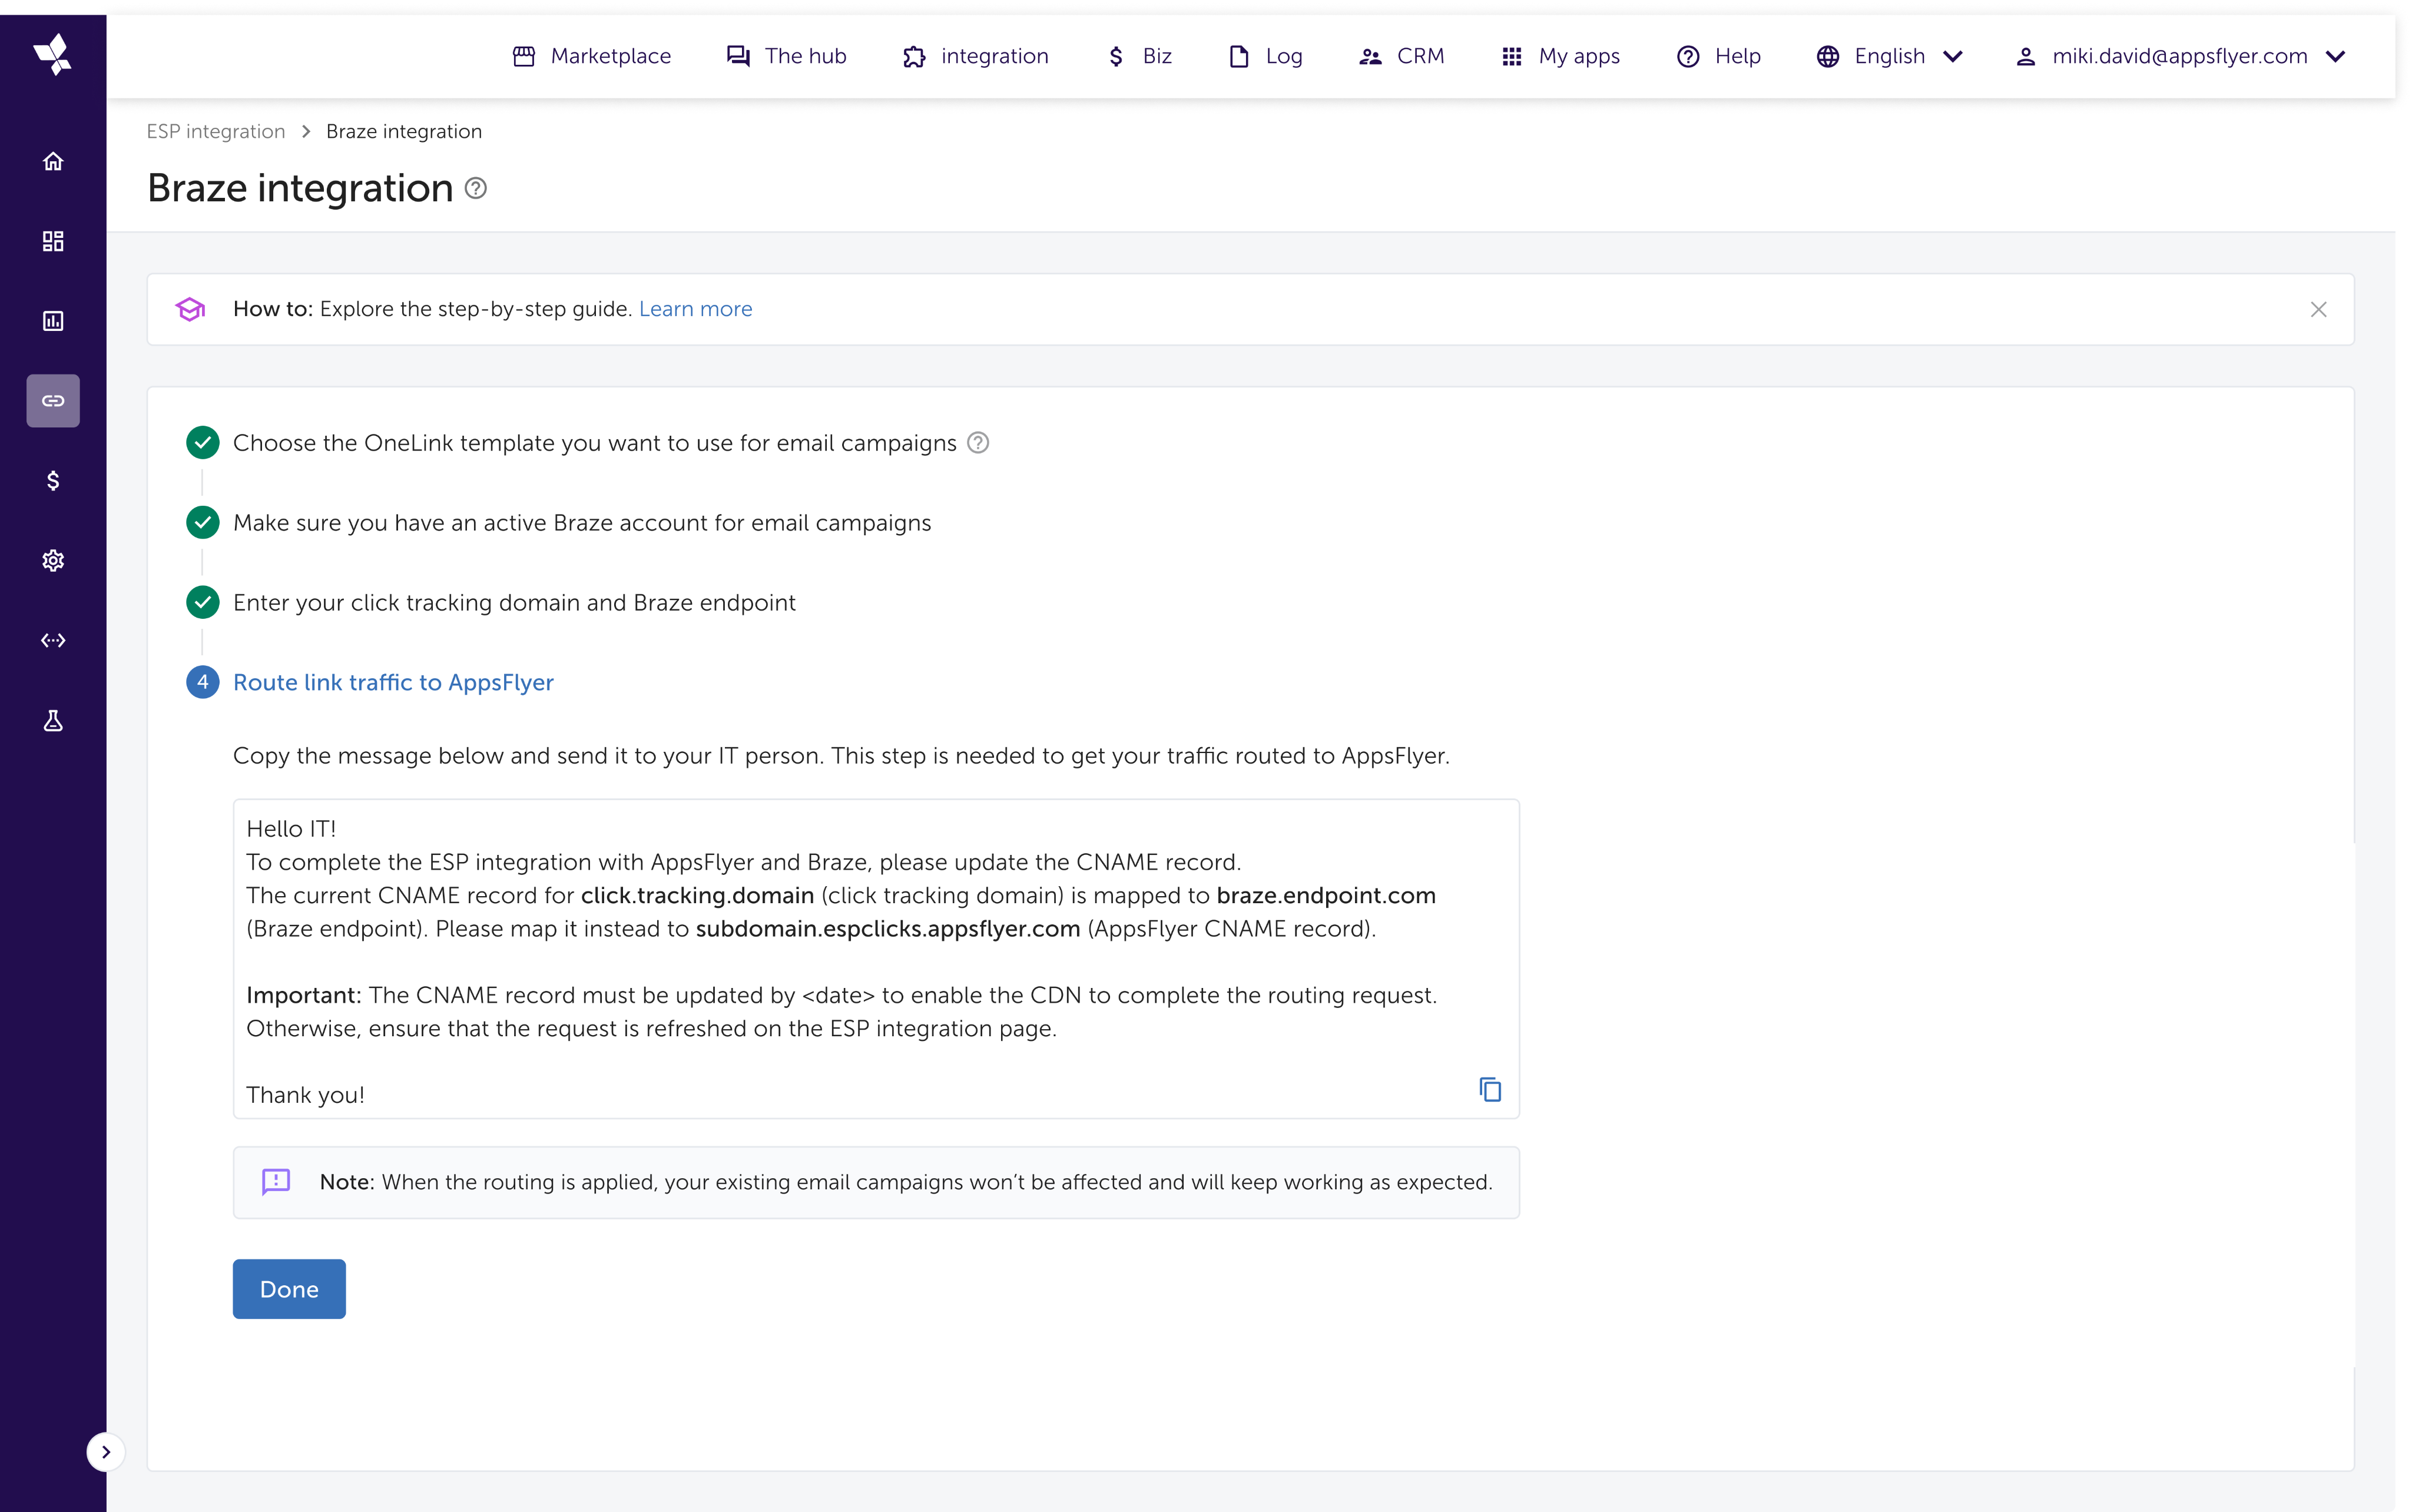Click the home icon in sidebar
Image resolution: width=2412 pixels, height=1512 pixels.
coord(53,161)
